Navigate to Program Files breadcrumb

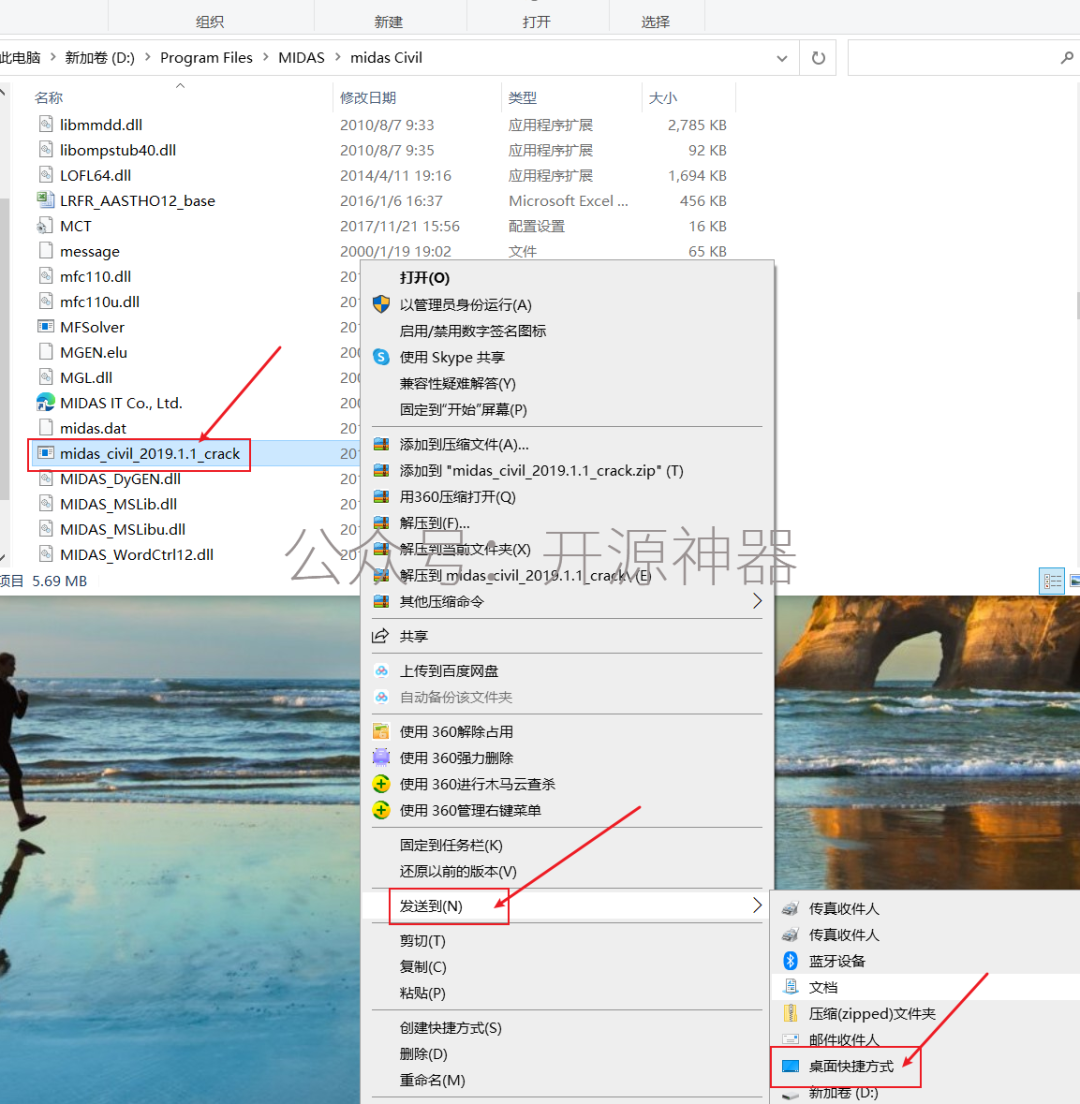click(206, 58)
